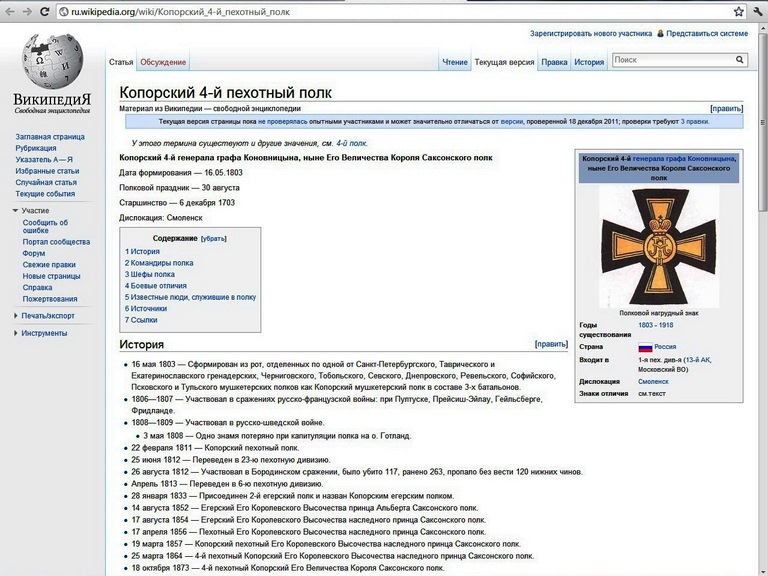Hide contents via убрать link
Viewport: 768px width, 576px height.
pyautogui.click(x=214, y=239)
